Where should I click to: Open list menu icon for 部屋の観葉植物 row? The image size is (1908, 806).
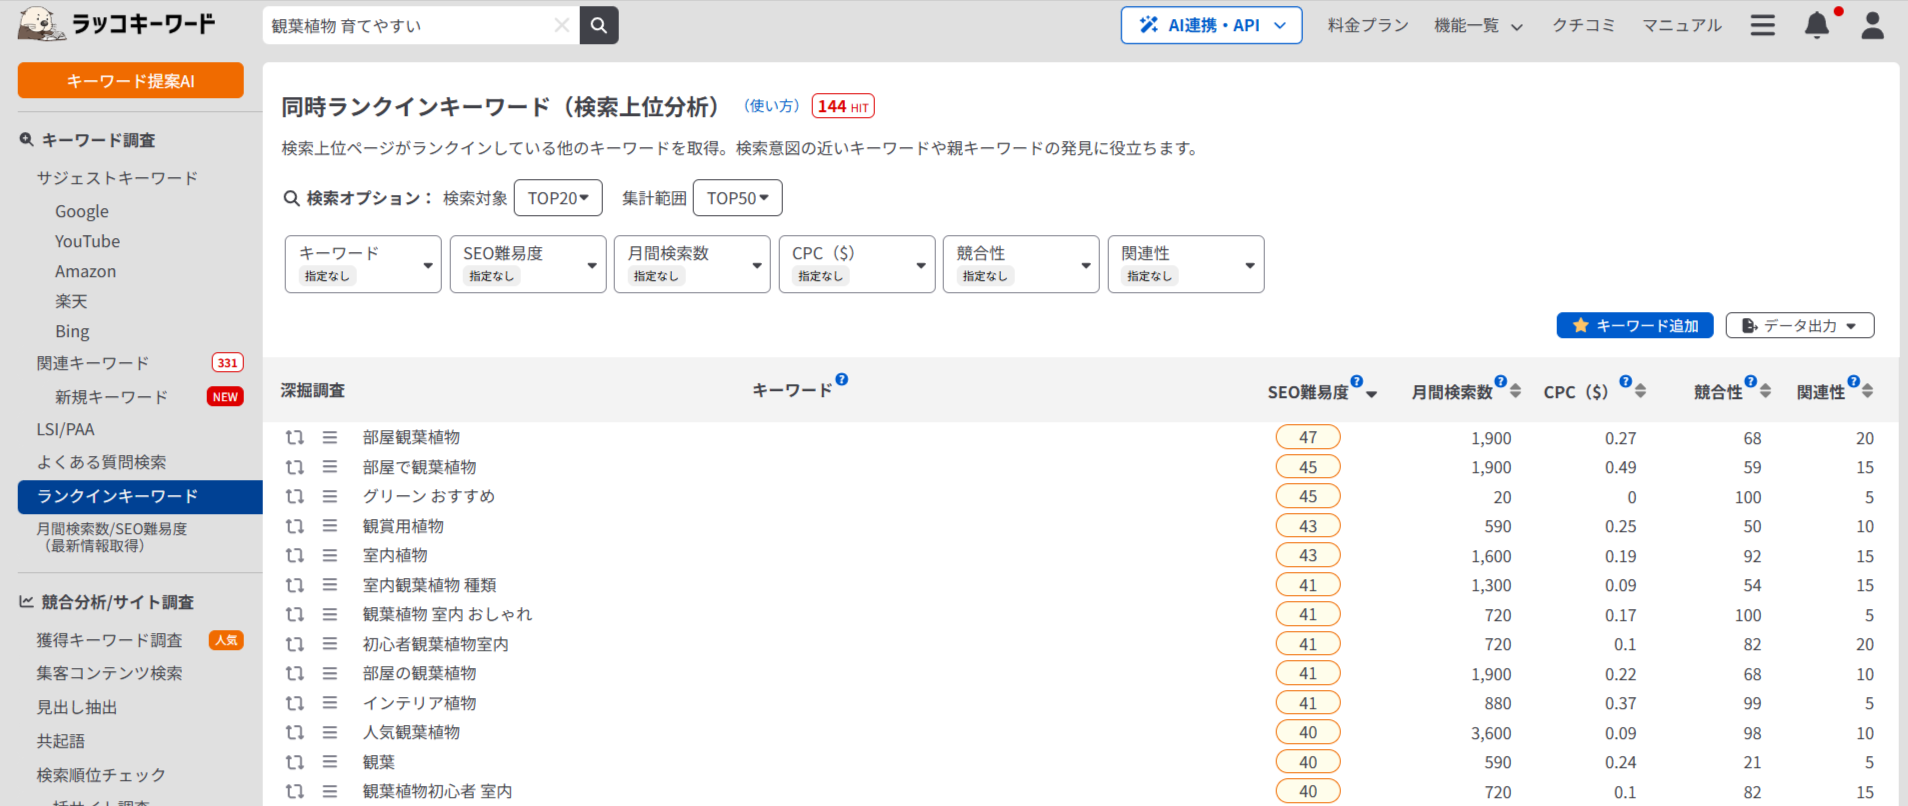point(330,673)
